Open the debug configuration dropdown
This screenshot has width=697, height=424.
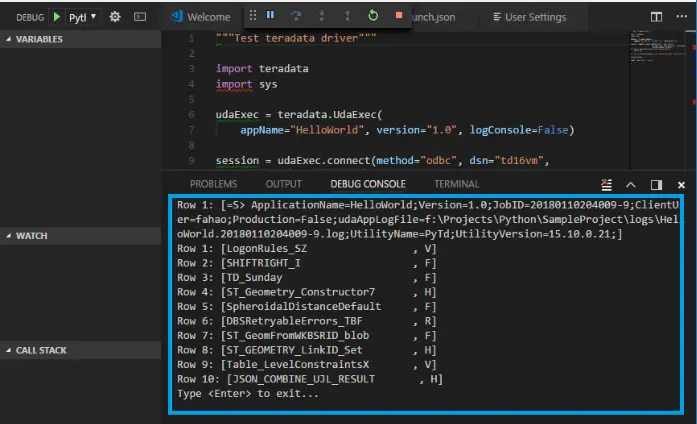pyautogui.click(x=83, y=17)
